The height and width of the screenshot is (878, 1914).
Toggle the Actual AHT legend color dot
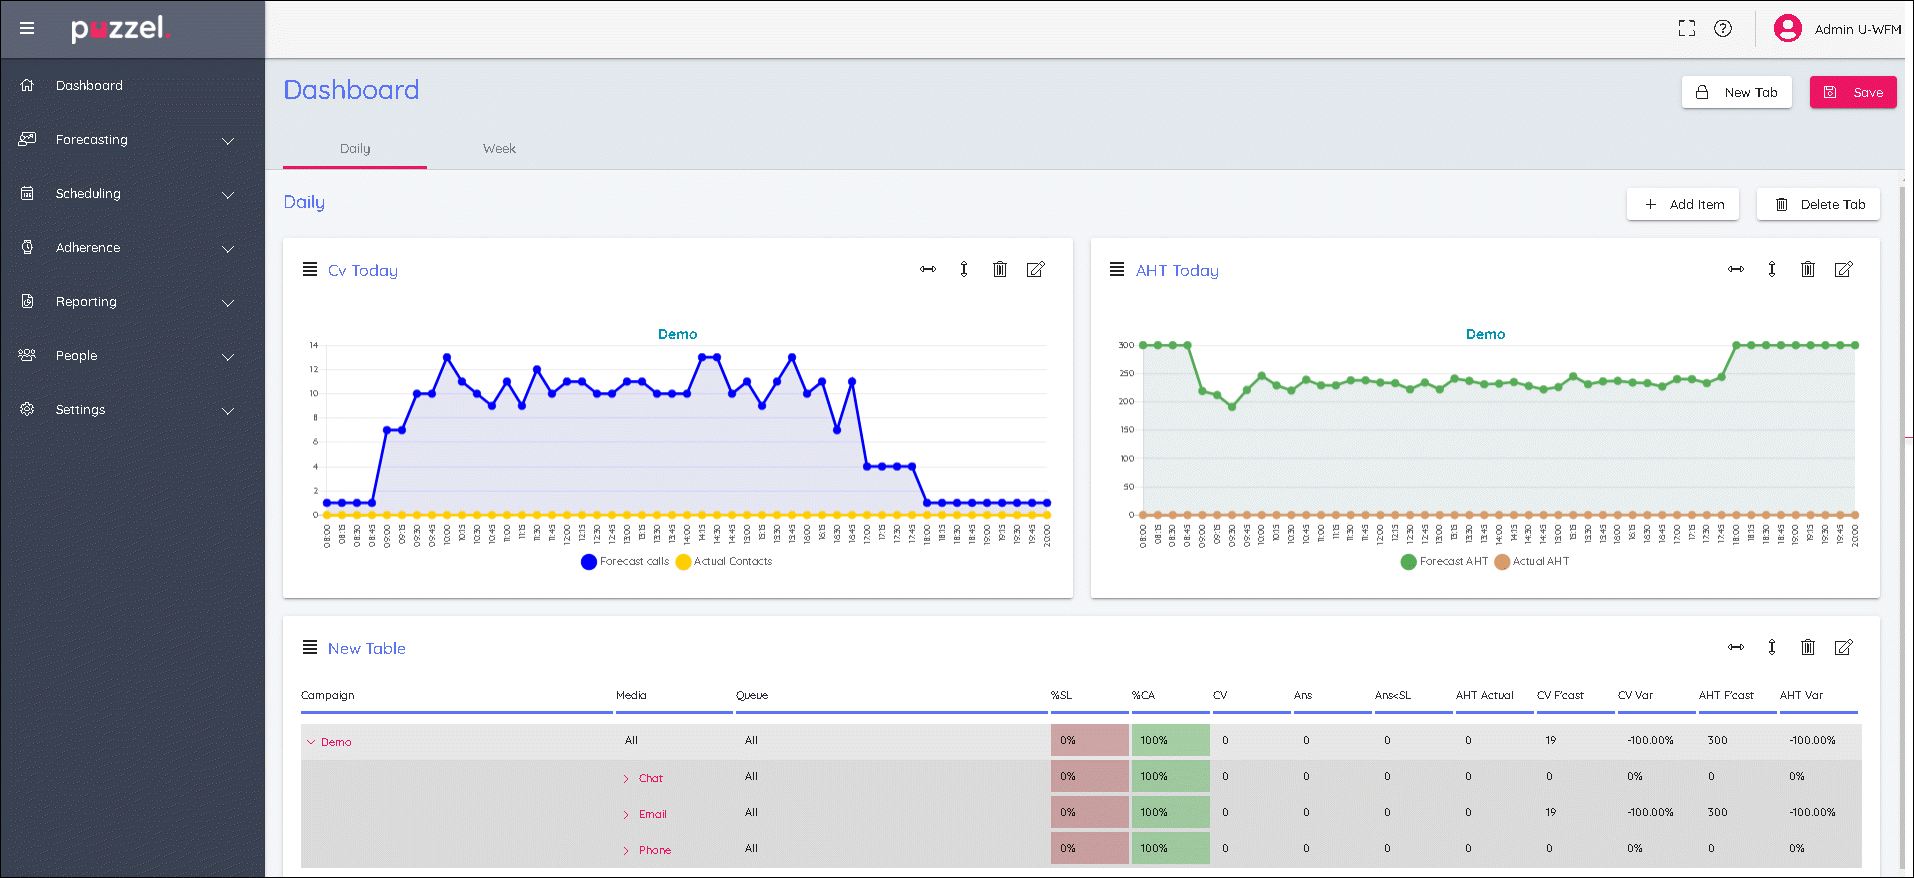pyautogui.click(x=1502, y=562)
